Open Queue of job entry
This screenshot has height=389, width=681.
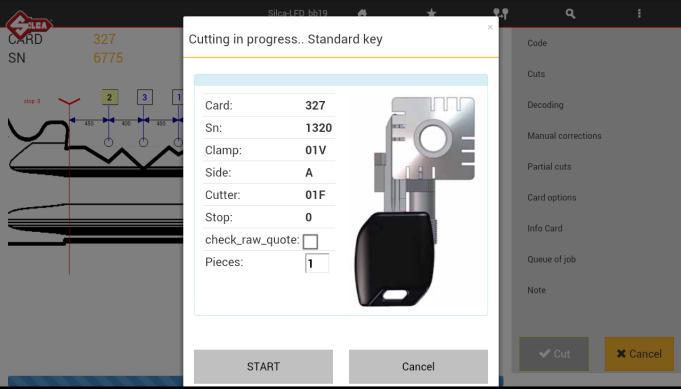[551, 260]
